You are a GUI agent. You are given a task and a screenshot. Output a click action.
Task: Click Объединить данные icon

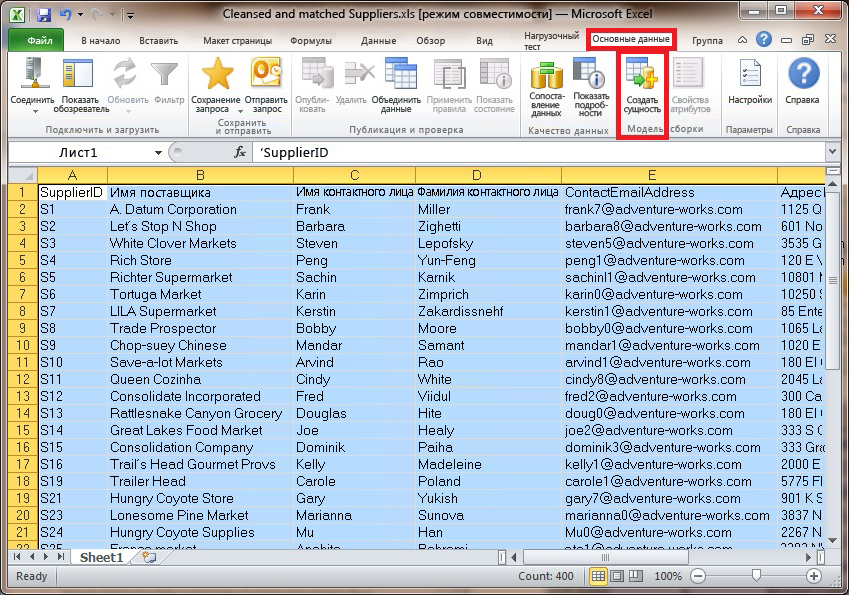point(400,73)
